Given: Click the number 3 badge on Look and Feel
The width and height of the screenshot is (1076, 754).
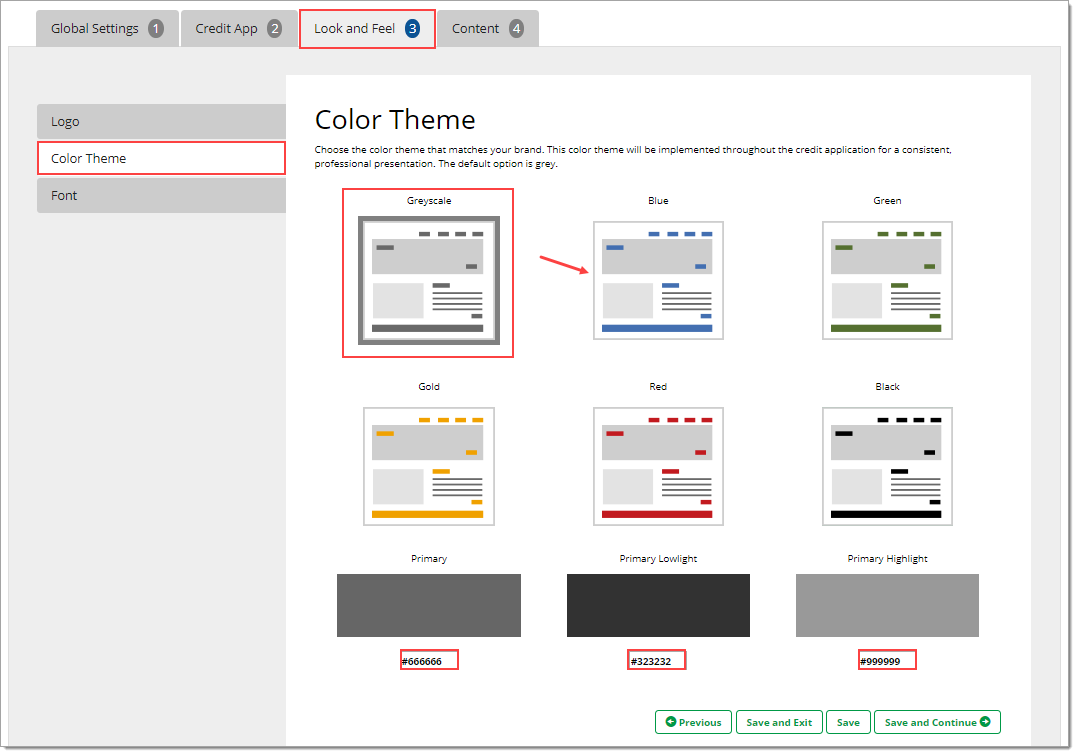Looking at the screenshot, I should point(412,29).
